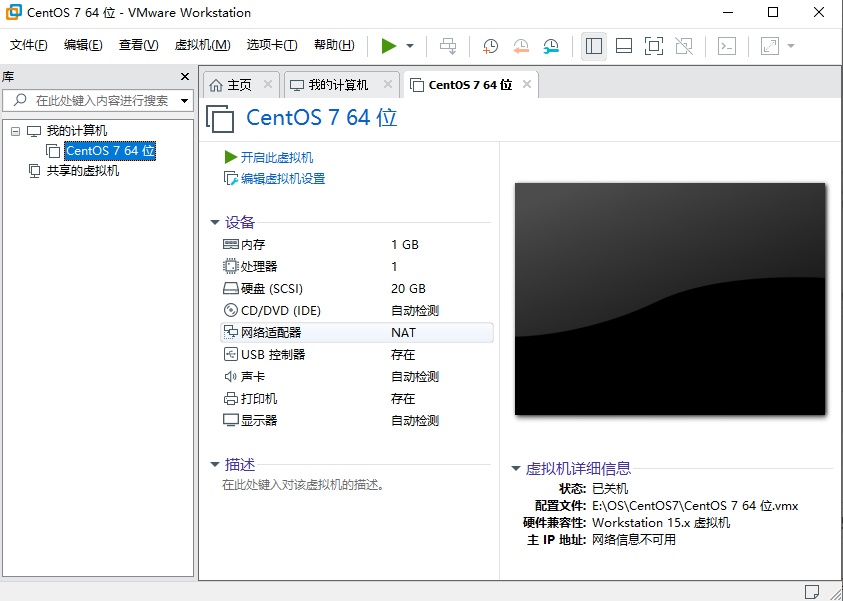The image size is (843, 601).
Task: Close the CentOS 7 64 位 tab
Action: (x=527, y=84)
